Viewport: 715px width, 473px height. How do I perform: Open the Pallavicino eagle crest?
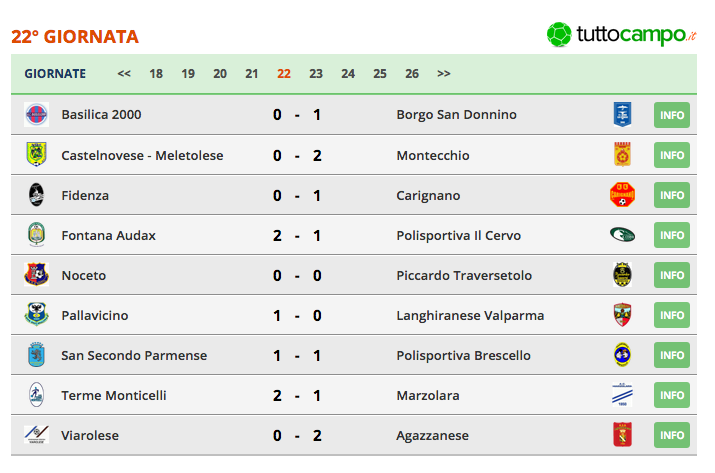coord(36,315)
